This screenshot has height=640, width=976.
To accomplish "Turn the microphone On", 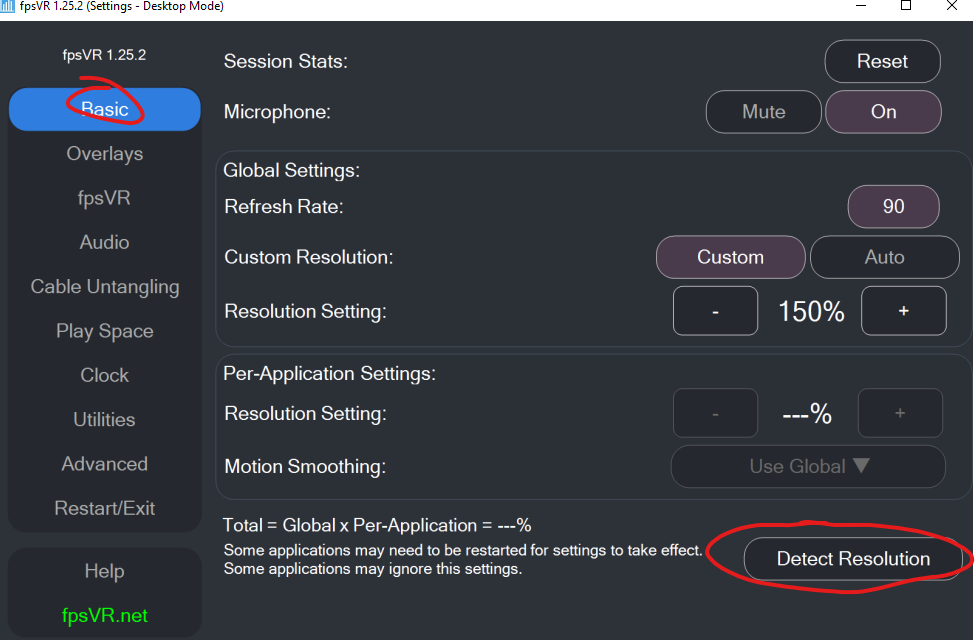I will pos(883,112).
